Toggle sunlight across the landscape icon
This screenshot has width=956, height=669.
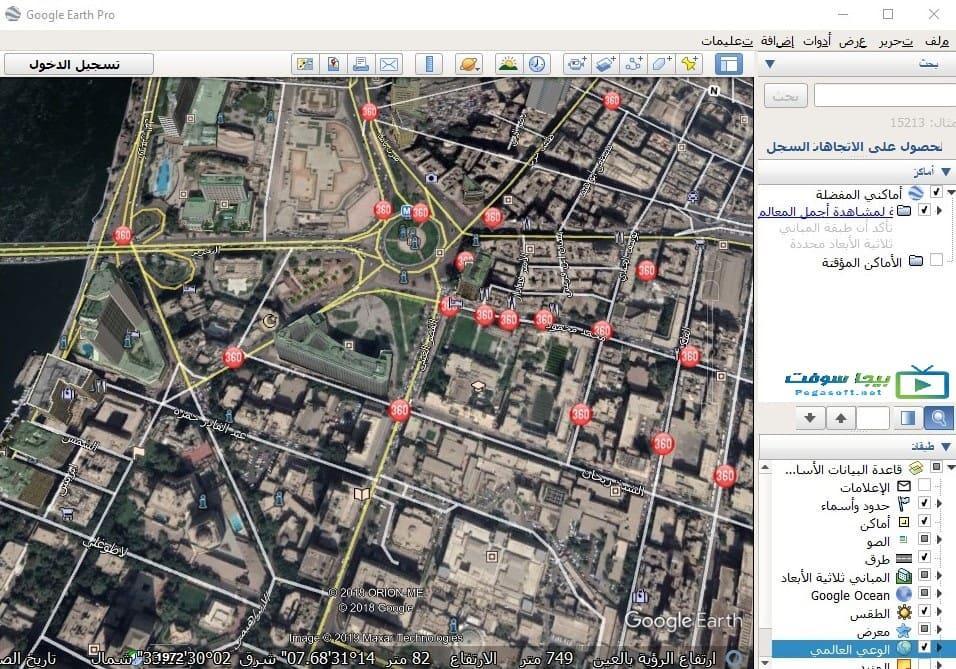pos(508,64)
